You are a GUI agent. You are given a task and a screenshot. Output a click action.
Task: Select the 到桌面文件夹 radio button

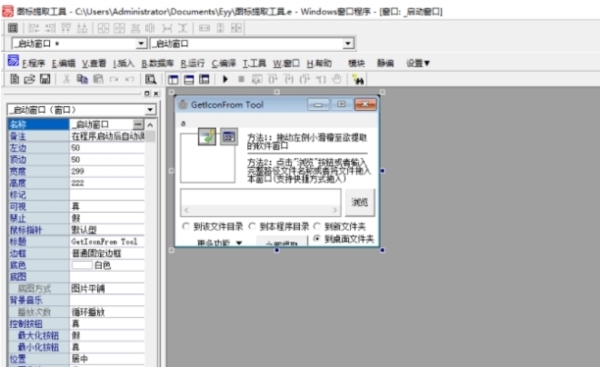click(x=317, y=238)
